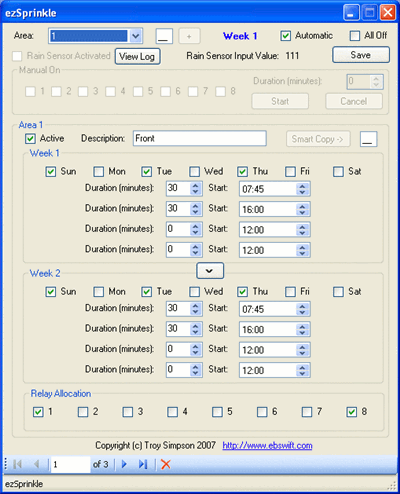Click the record position number field
400x494 pixels.
pos(70,464)
